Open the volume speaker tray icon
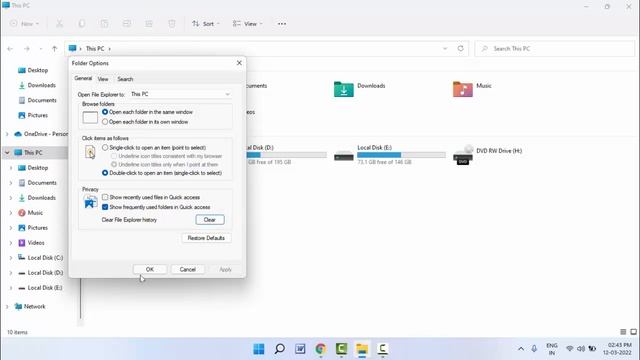640x360 pixels. pos(581,349)
